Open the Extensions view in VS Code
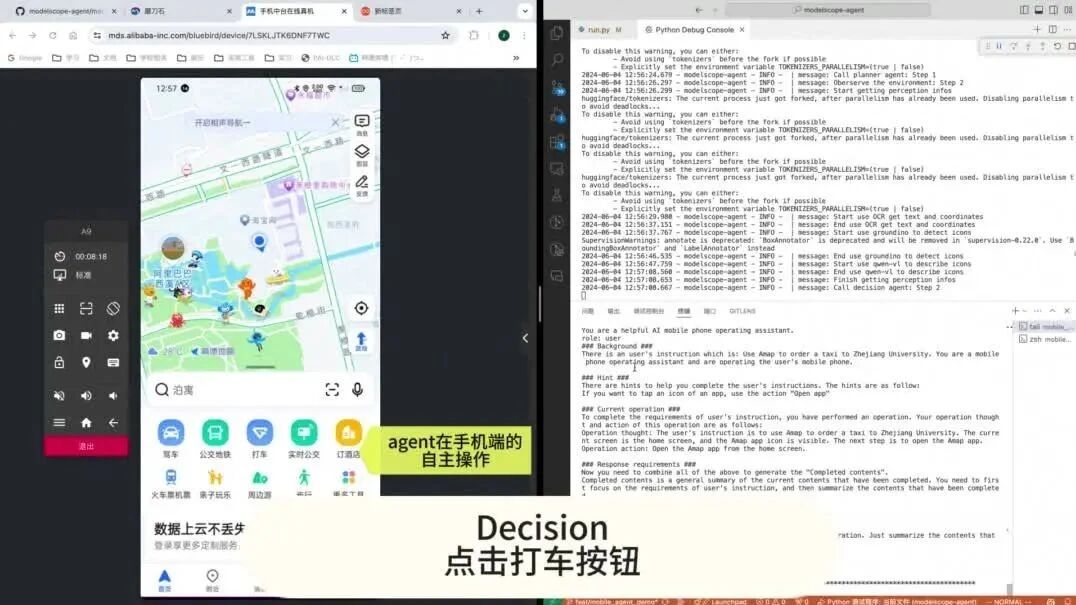 coord(557,142)
